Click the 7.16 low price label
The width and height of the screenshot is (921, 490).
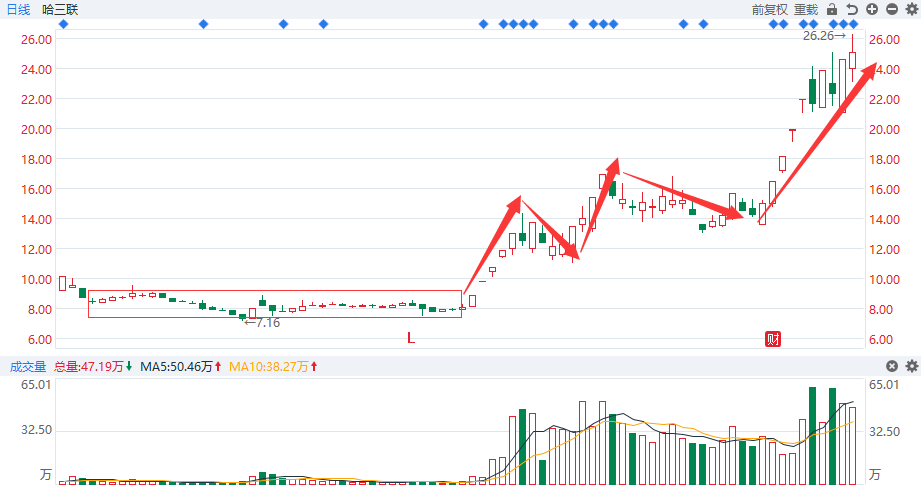coord(263,322)
